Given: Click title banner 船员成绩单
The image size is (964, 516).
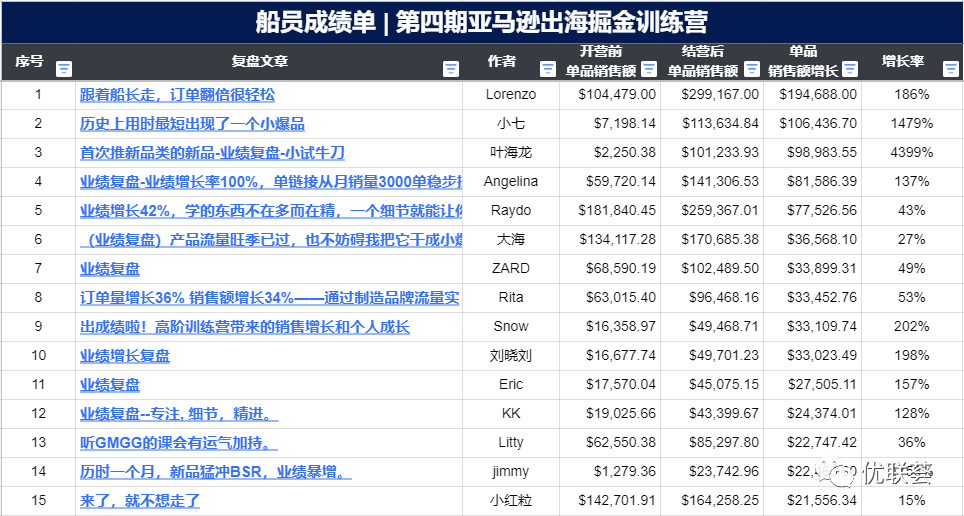Looking at the screenshot, I should [x=482, y=22].
